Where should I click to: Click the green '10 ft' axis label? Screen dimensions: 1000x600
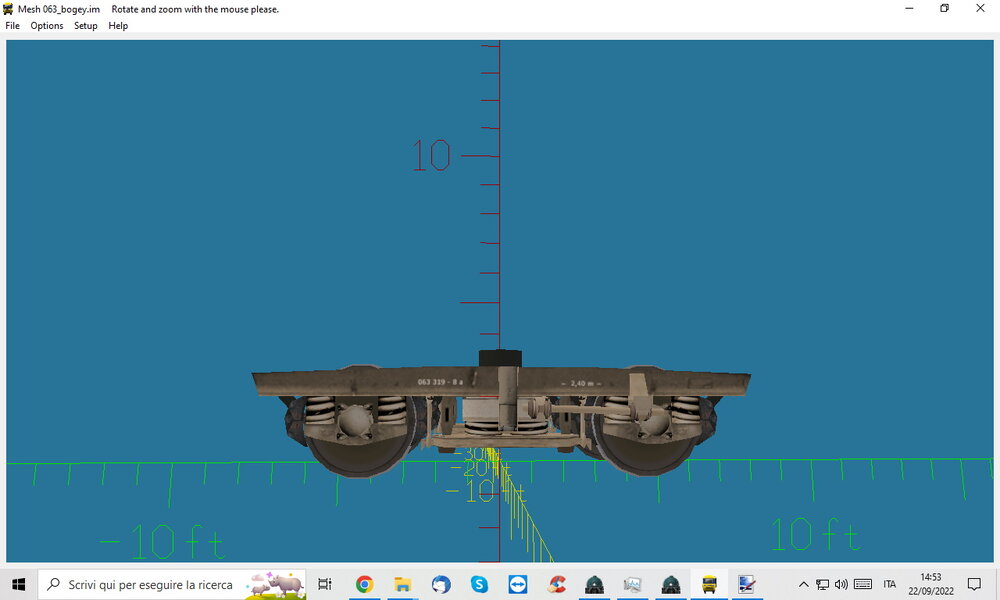[816, 533]
